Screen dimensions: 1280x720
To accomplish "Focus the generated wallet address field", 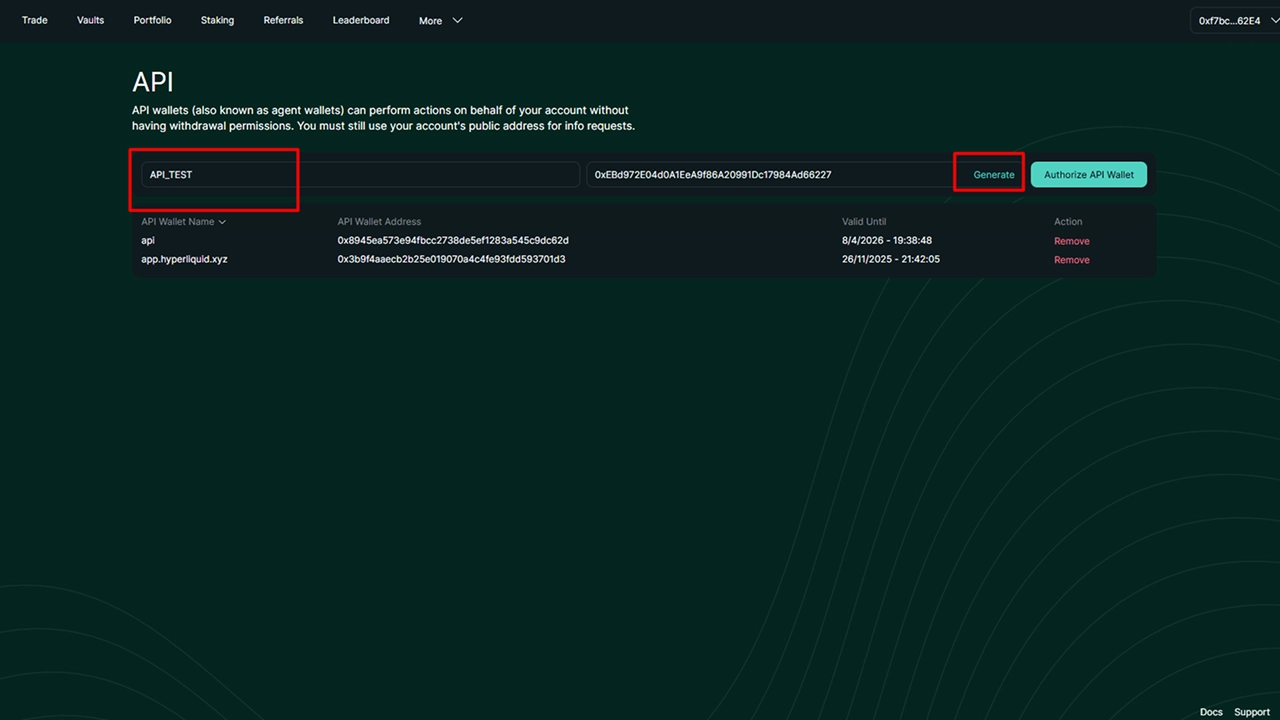I will [x=770, y=174].
